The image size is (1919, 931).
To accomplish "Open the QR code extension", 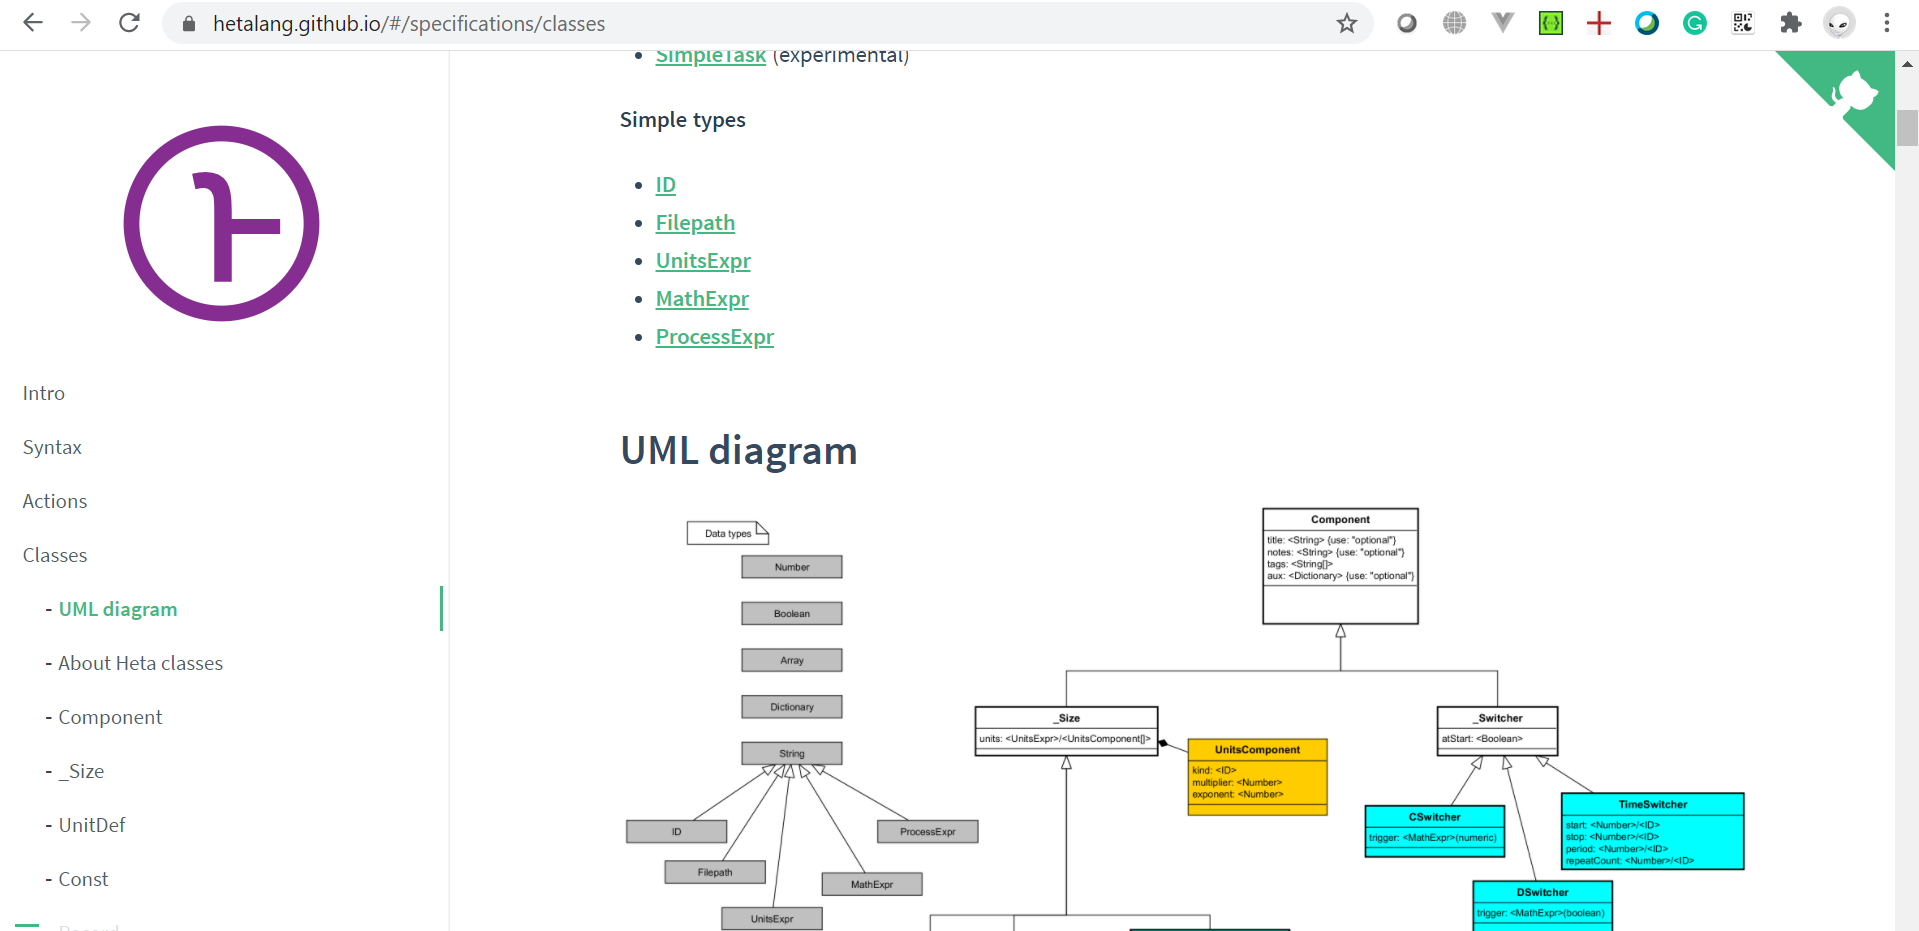I will (x=1743, y=23).
